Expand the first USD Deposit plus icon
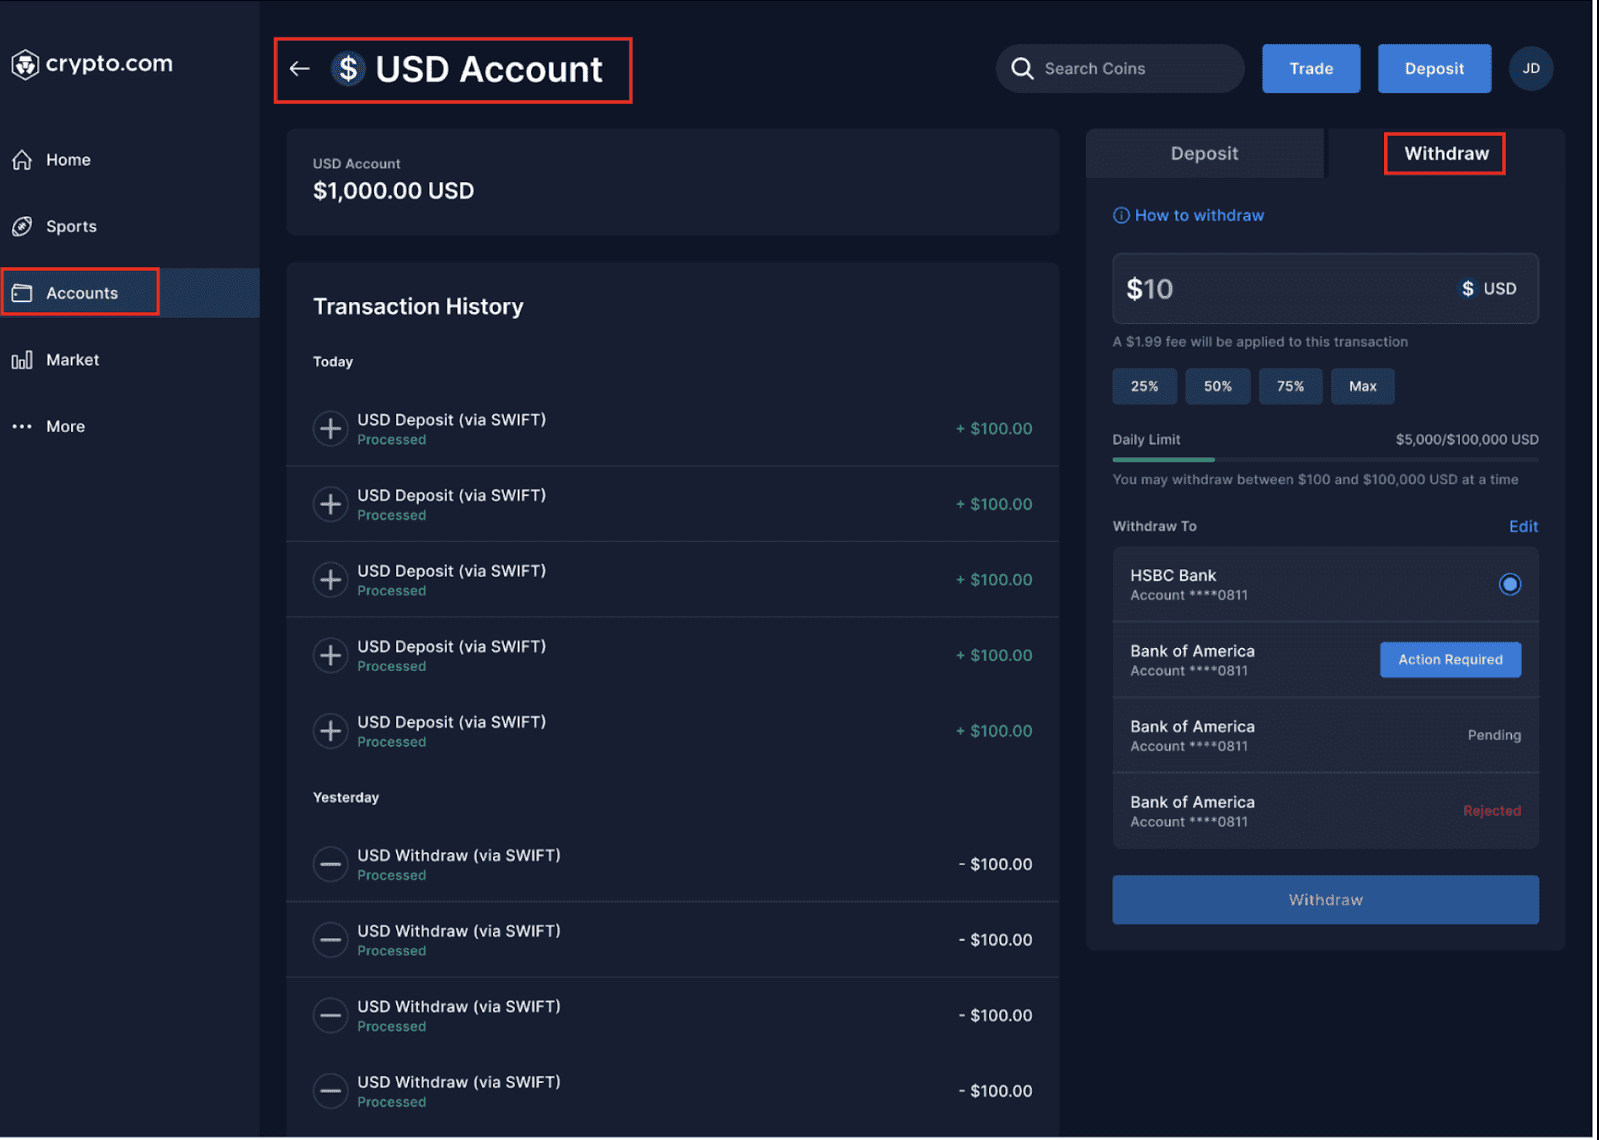Screen dimensions: 1599x1140 pyautogui.click(x=331, y=429)
